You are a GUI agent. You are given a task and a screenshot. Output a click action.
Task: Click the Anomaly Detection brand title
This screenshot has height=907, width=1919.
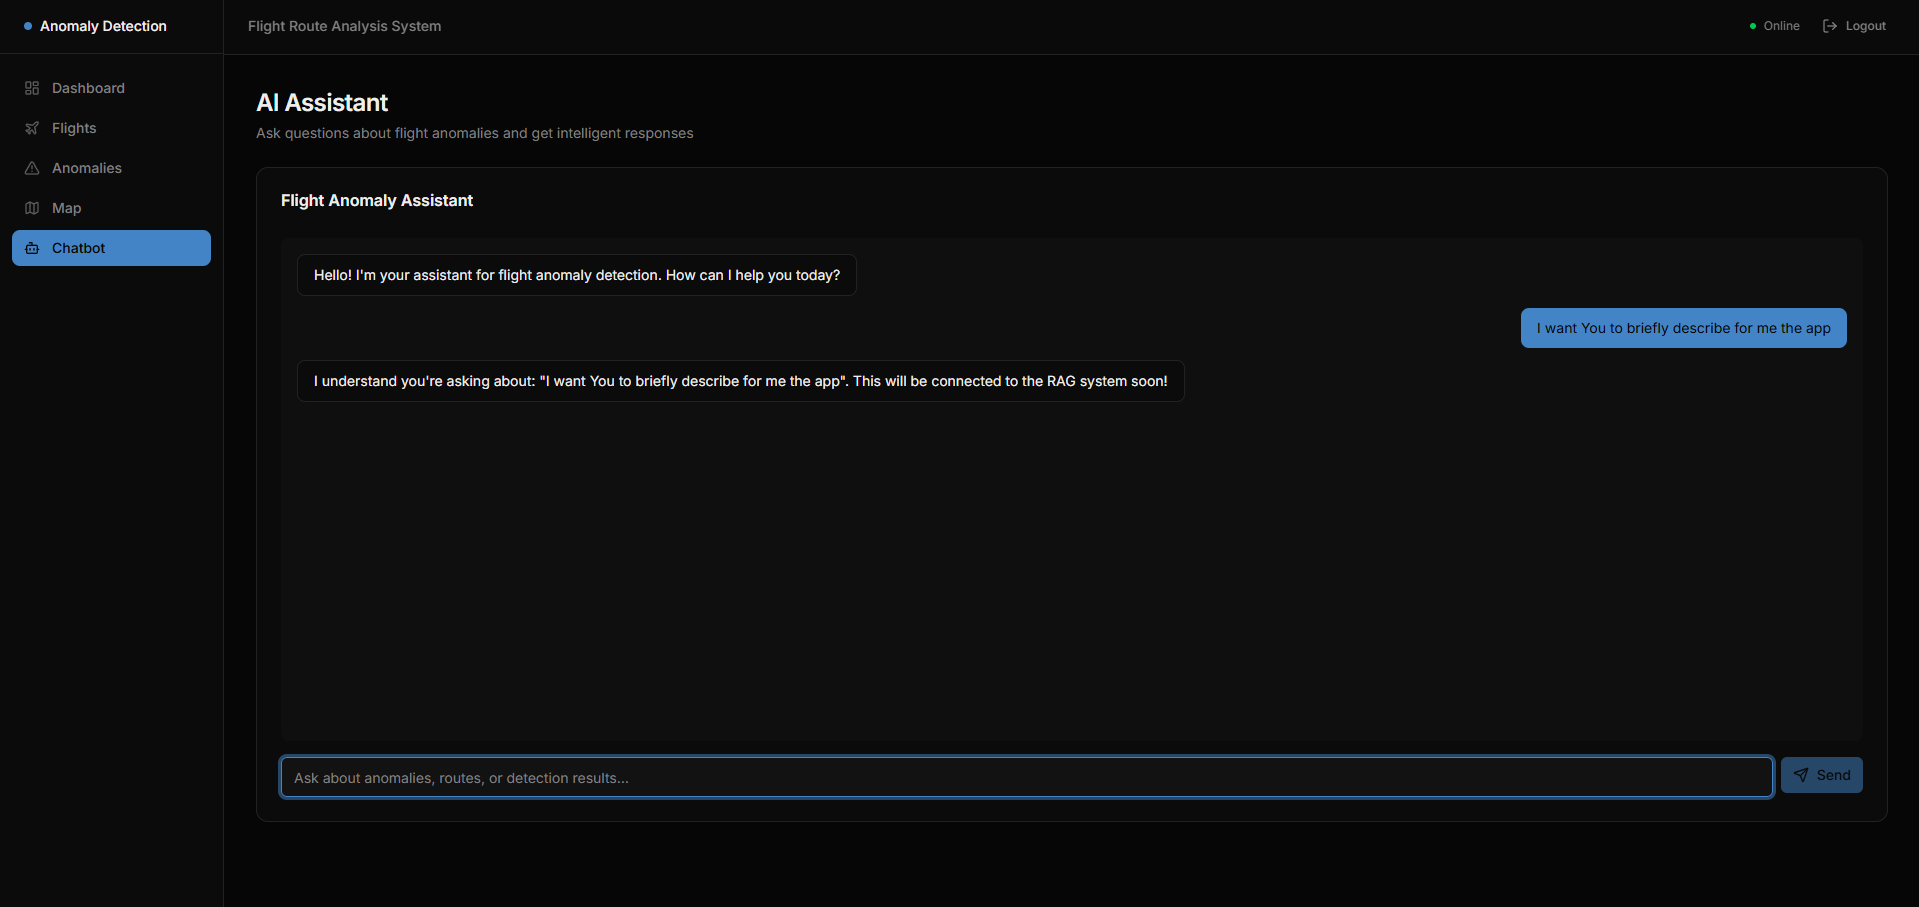[101, 26]
